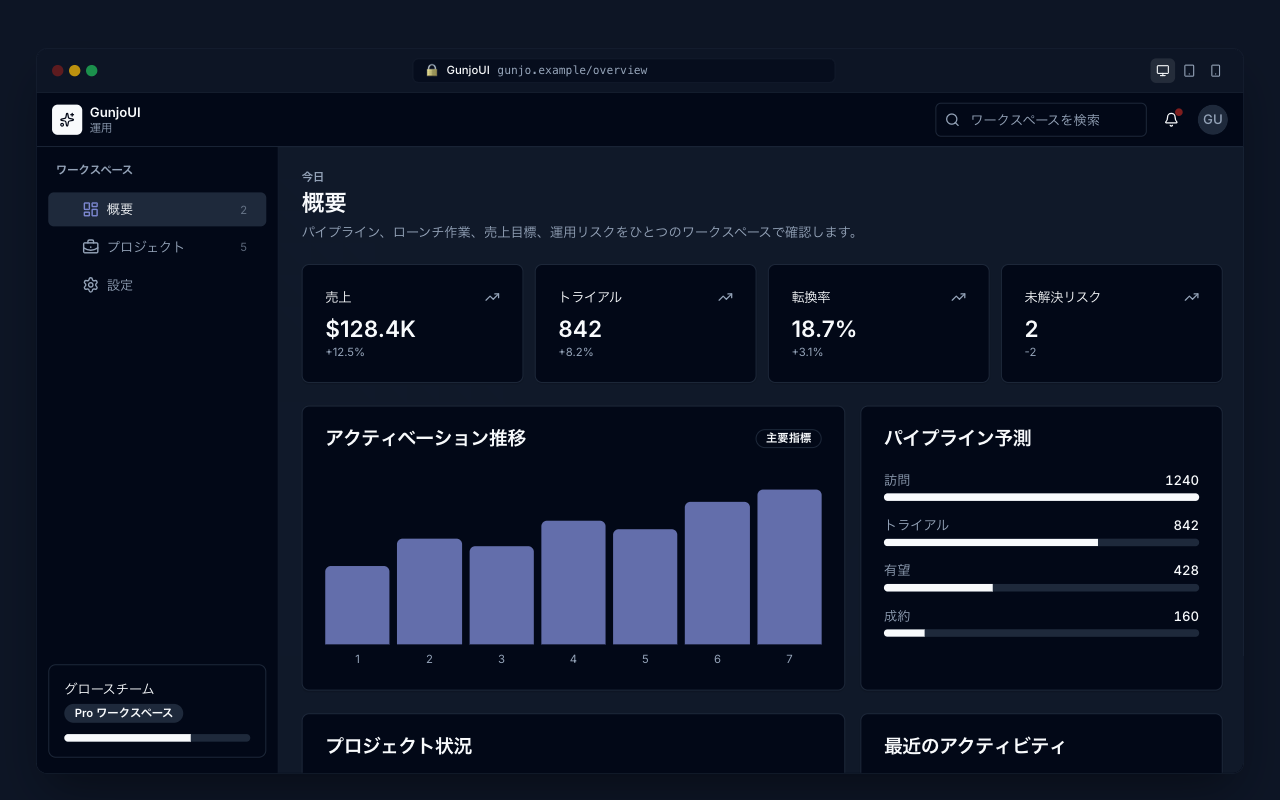Image resolution: width=1280 pixels, height=800 pixels.
Task: Select the desktop preview icon
Action: tap(1162, 71)
